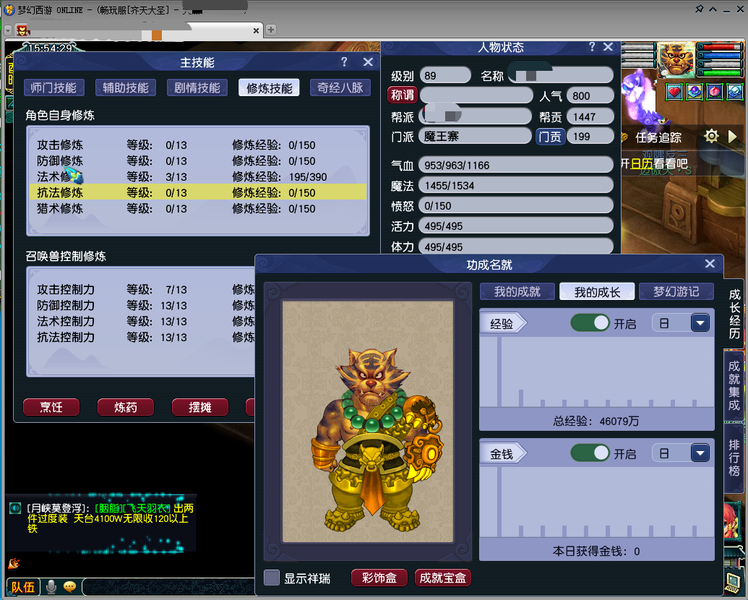
Task: Open the chat speech bubble icon
Action: tap(69, 587)
